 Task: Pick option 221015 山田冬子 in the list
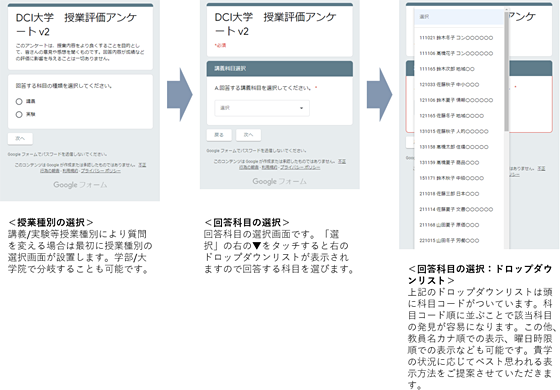(x=459, y=240)
